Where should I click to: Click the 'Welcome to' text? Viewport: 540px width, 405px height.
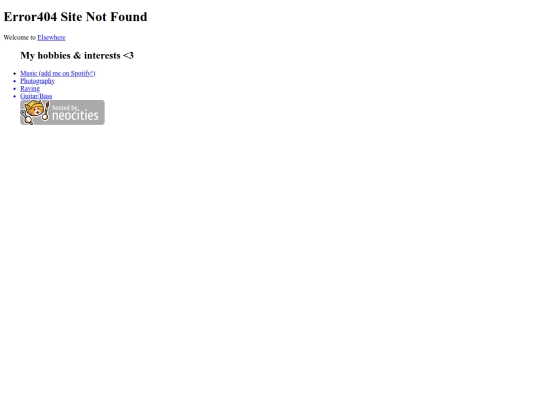point(20,38)
